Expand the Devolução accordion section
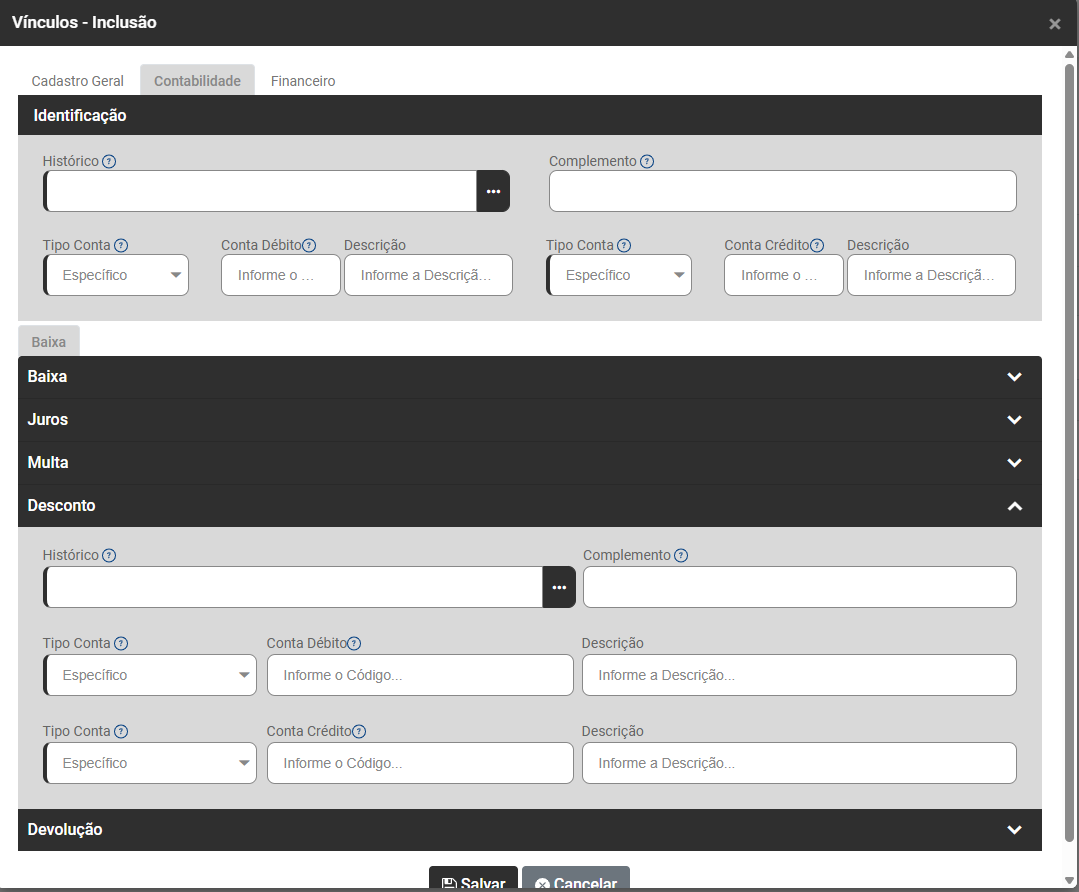1079x892 pixels. click(530, 829)
